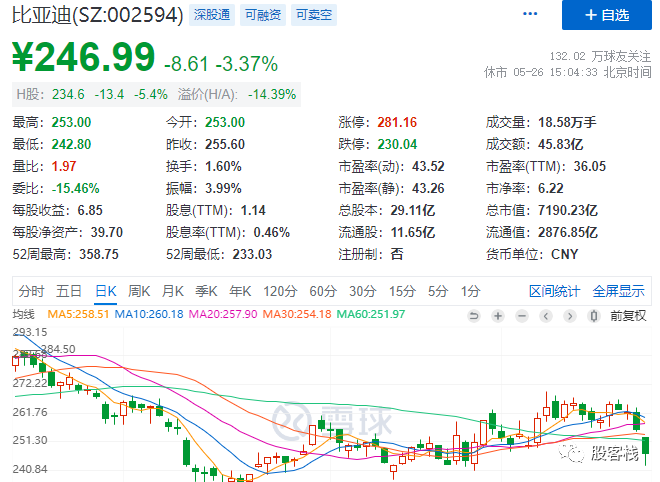
Task: Click the MA30:254.18 indicator label
Action: pos(297,314)
